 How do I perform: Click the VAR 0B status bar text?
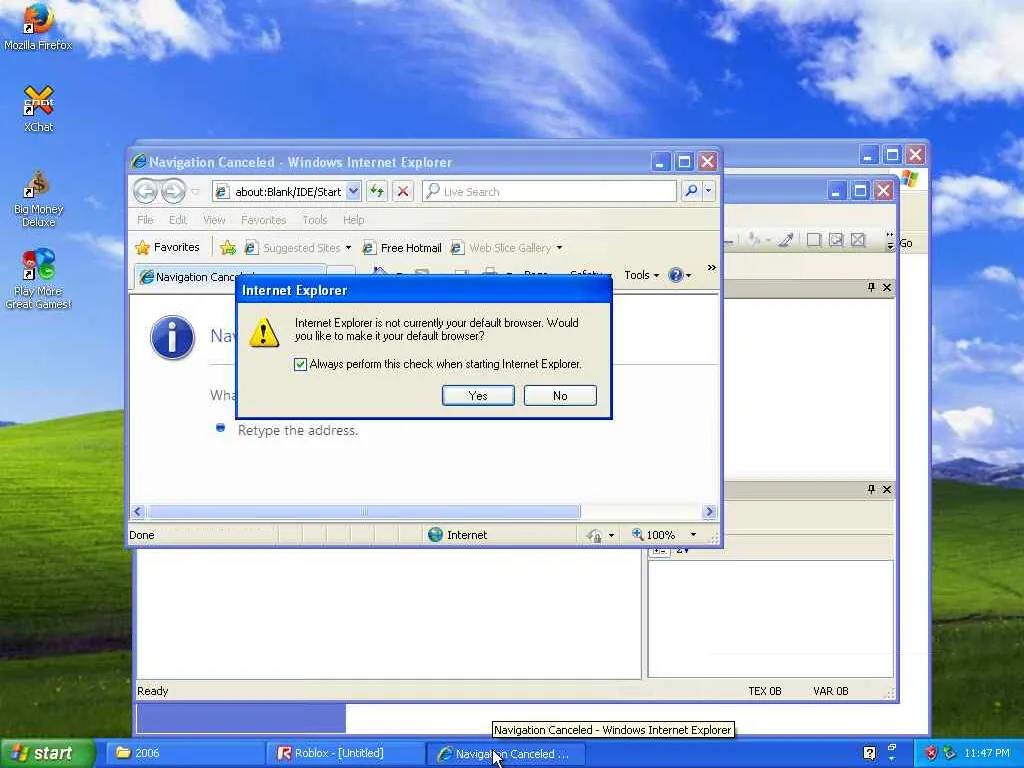830,691
